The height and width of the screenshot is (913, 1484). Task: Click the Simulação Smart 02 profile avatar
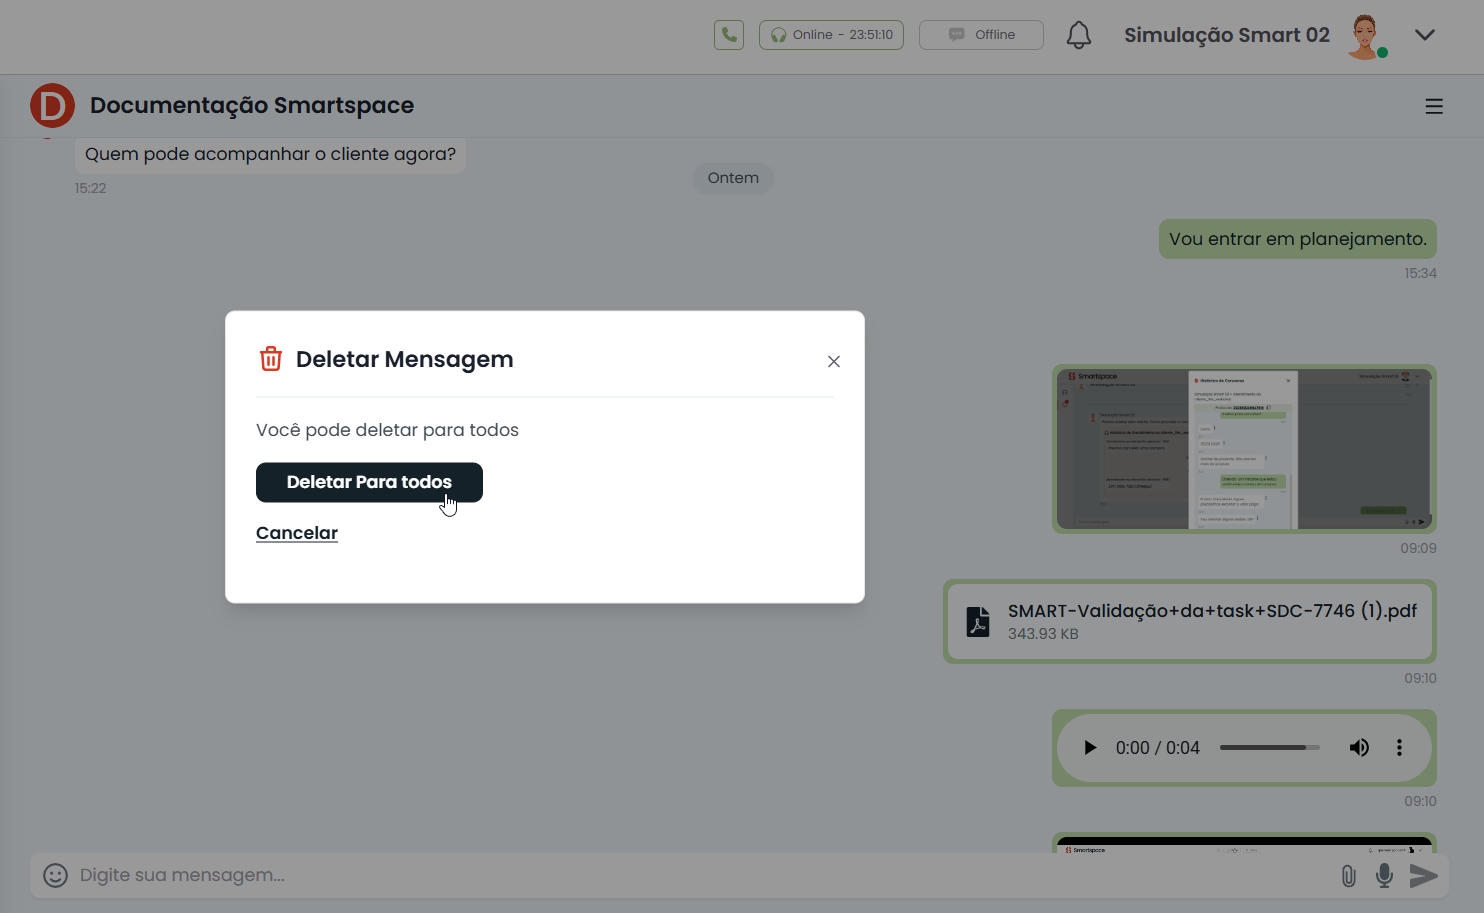(x=1365, y=36)
